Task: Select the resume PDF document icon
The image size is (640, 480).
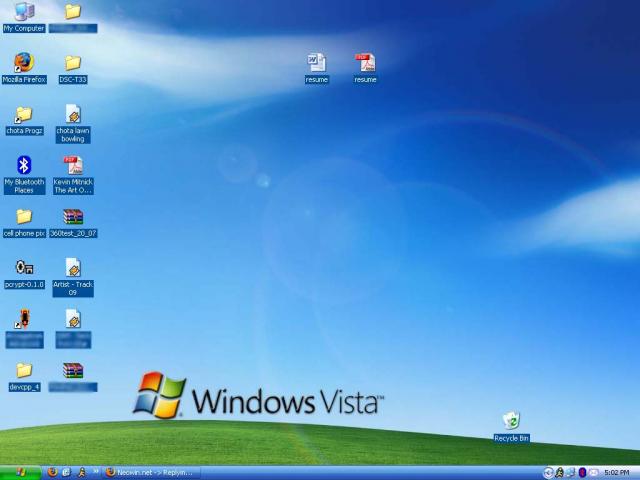Action: (365, 68)
